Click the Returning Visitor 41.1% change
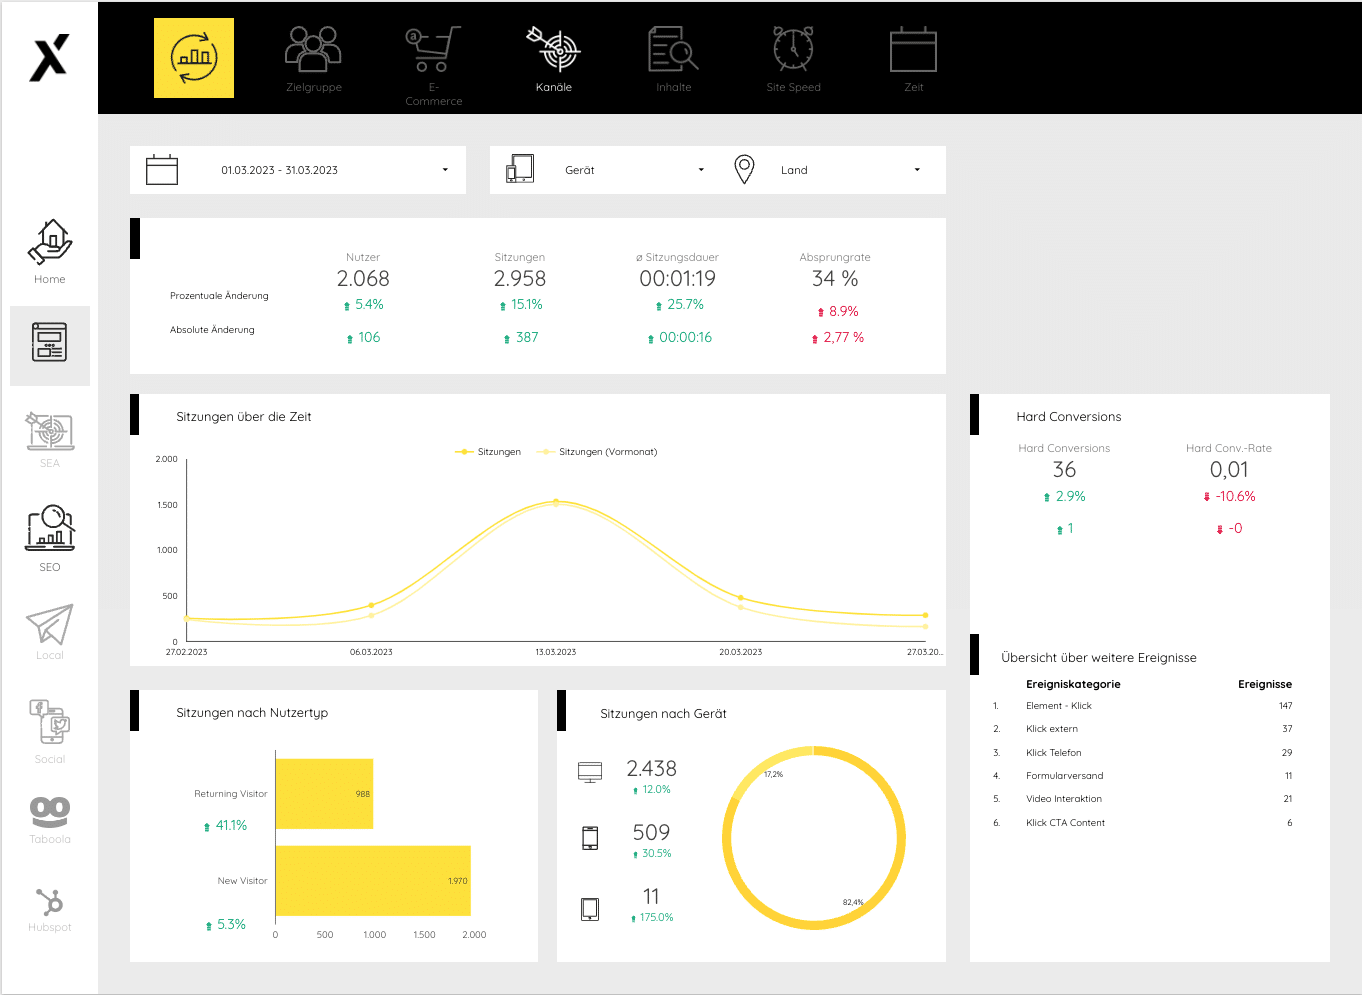Viewport: 1362px width, 995px height. pyautogui.click(x=225, y=826)
